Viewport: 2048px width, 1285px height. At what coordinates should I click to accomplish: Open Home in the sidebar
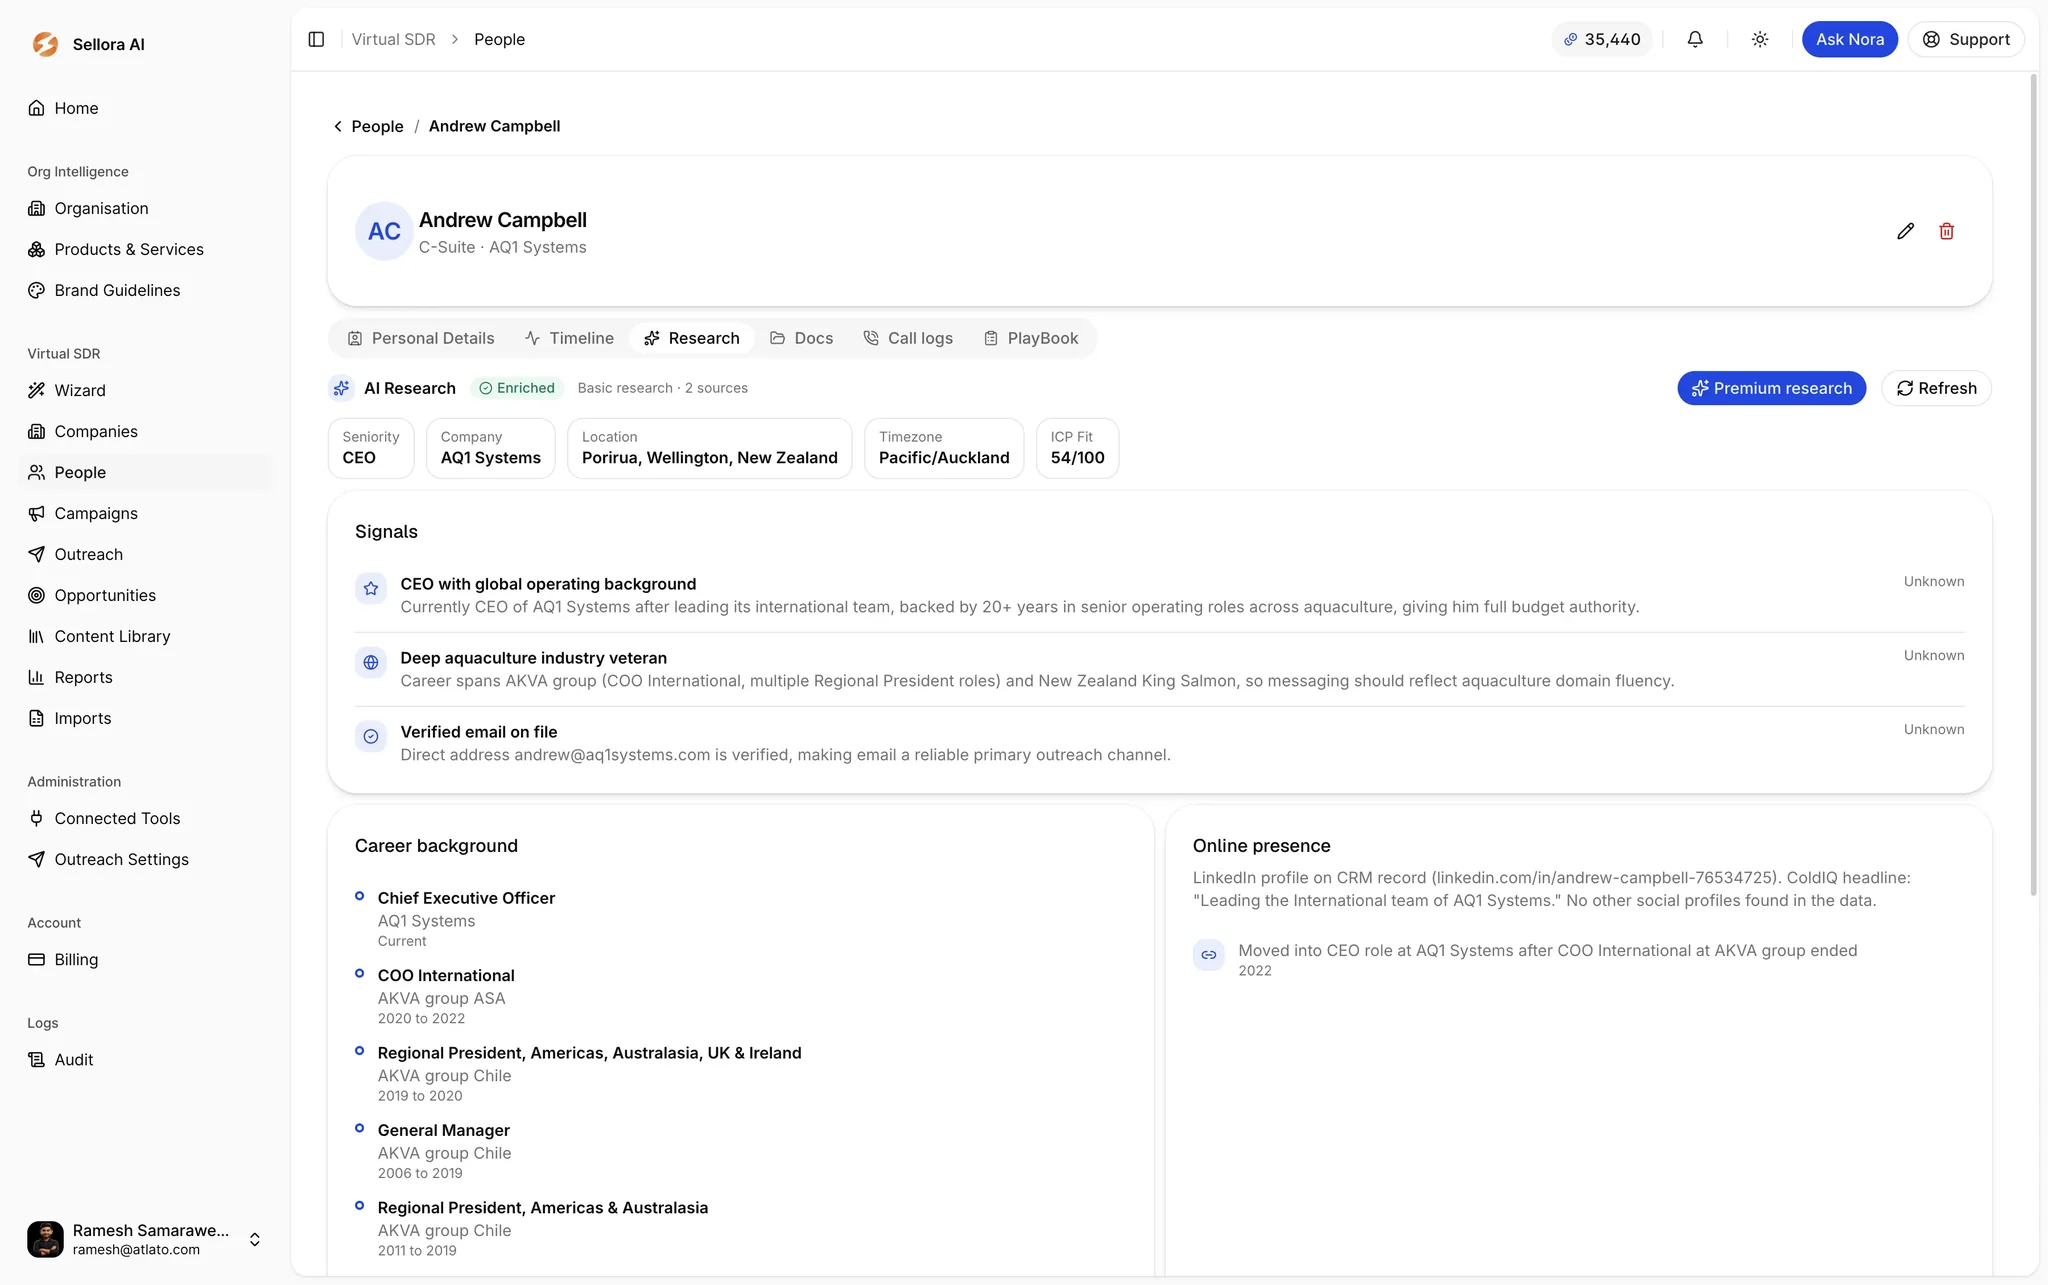click(x=145, y=108)
